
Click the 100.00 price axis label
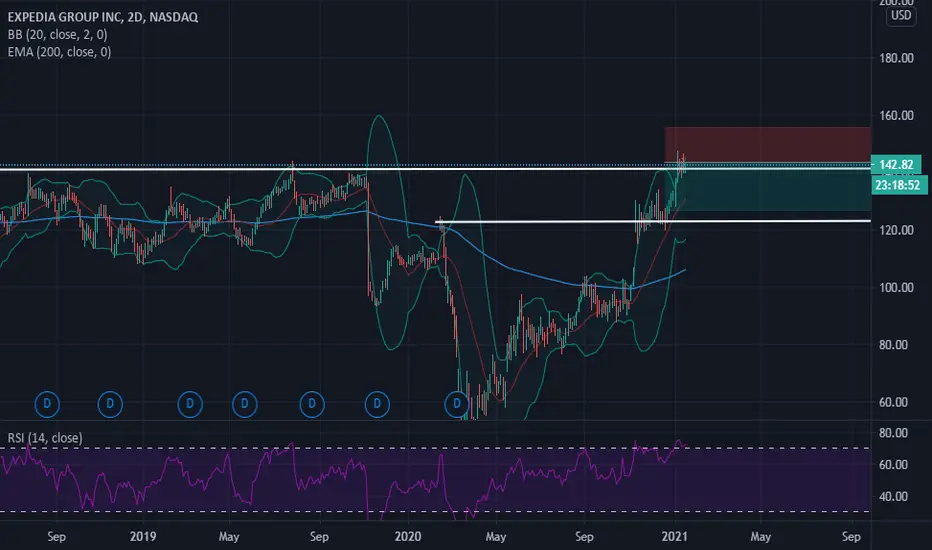tap(896, 287)
